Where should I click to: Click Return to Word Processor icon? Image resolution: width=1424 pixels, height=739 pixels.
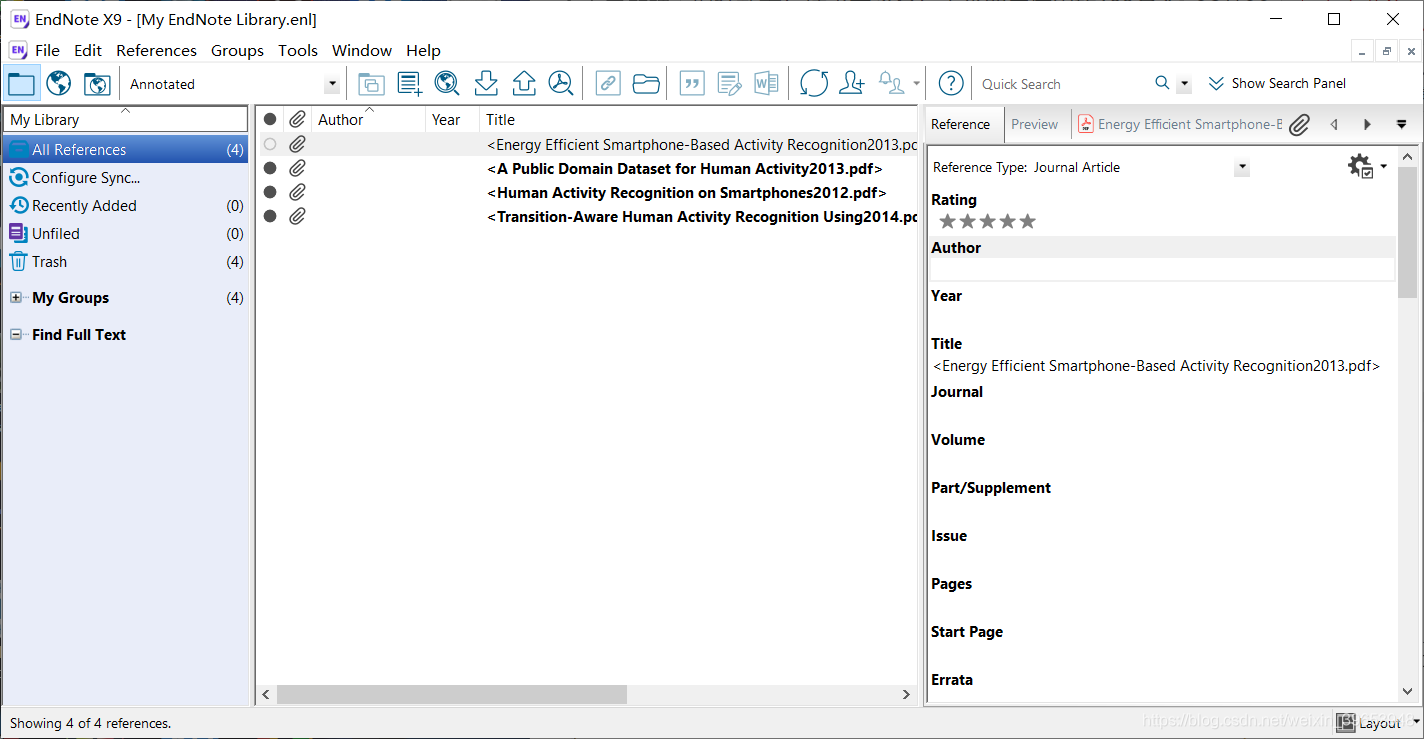pos(767,84)
